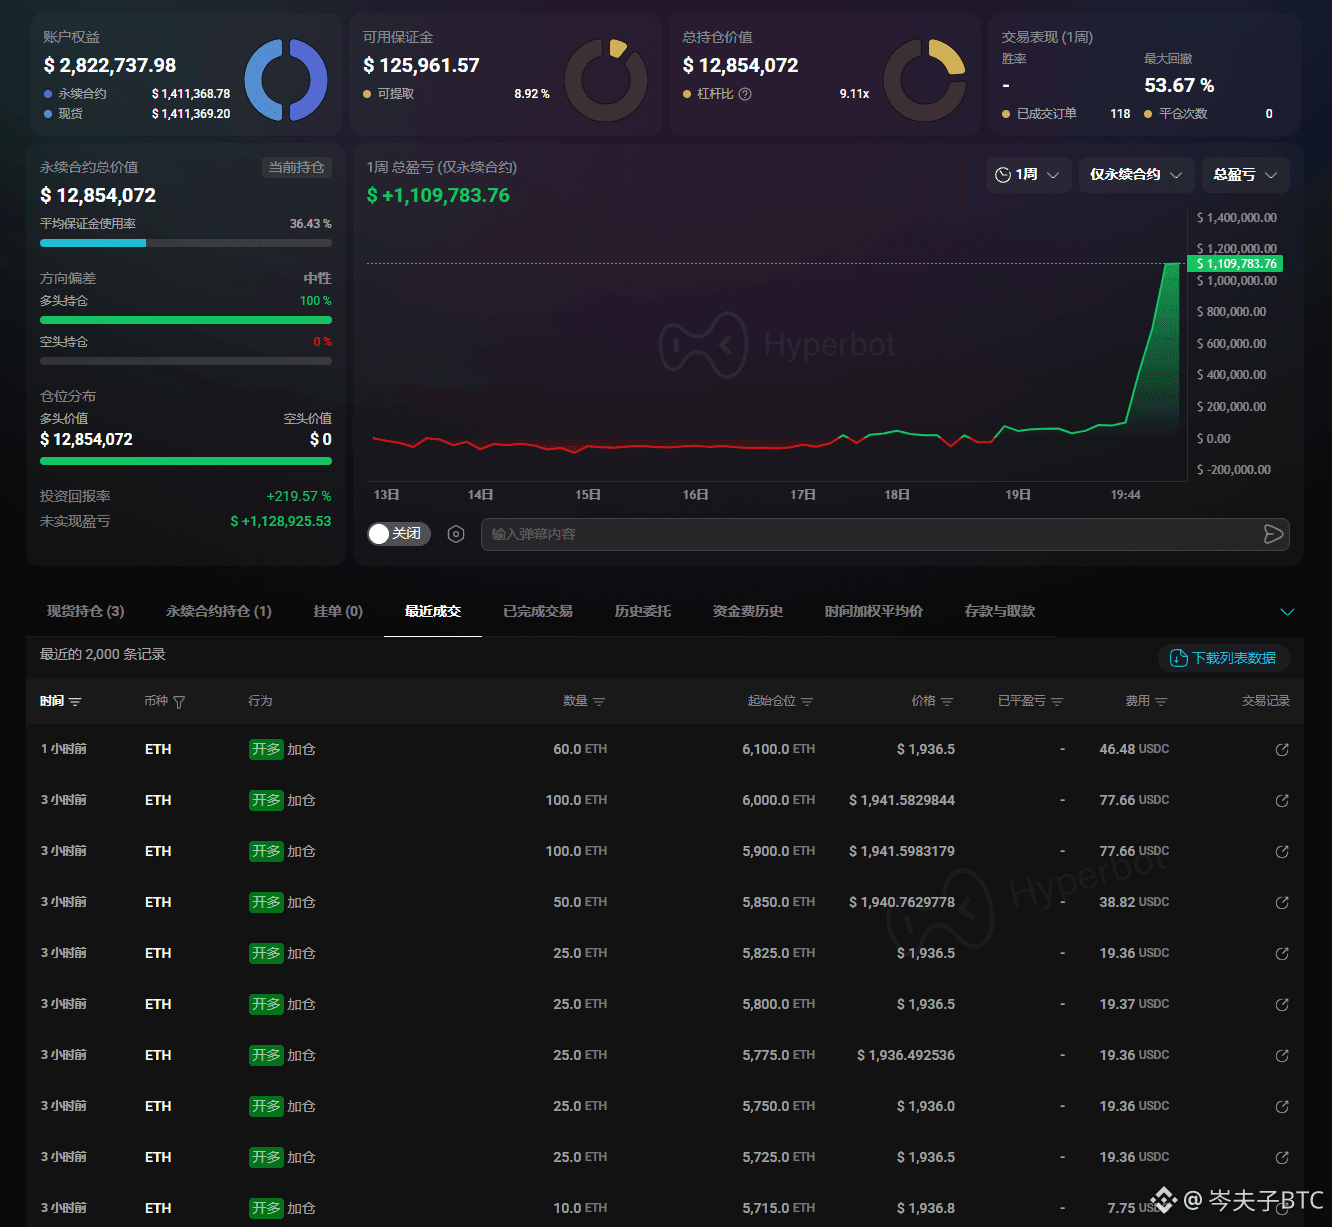Screen dimensions: 1332x1227
Task: Click the filter funnel icon beside 币种
Action: (x=179, y=702)
